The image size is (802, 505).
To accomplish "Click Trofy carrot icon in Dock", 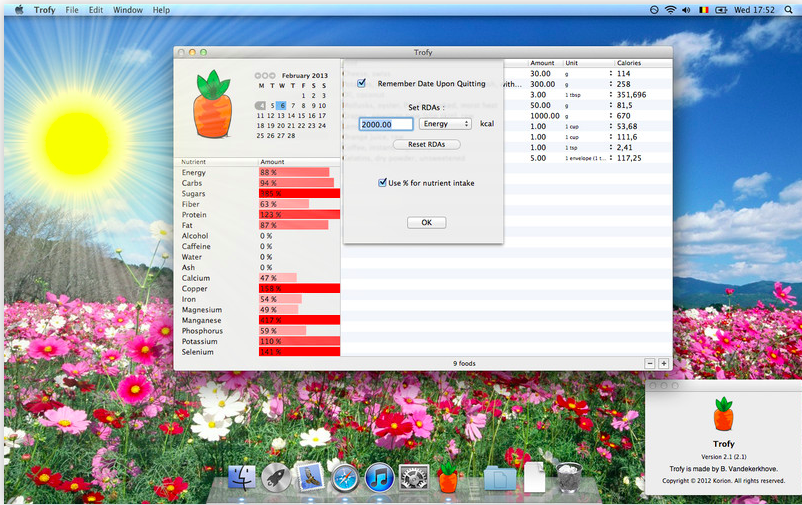I will click(448, 477).
